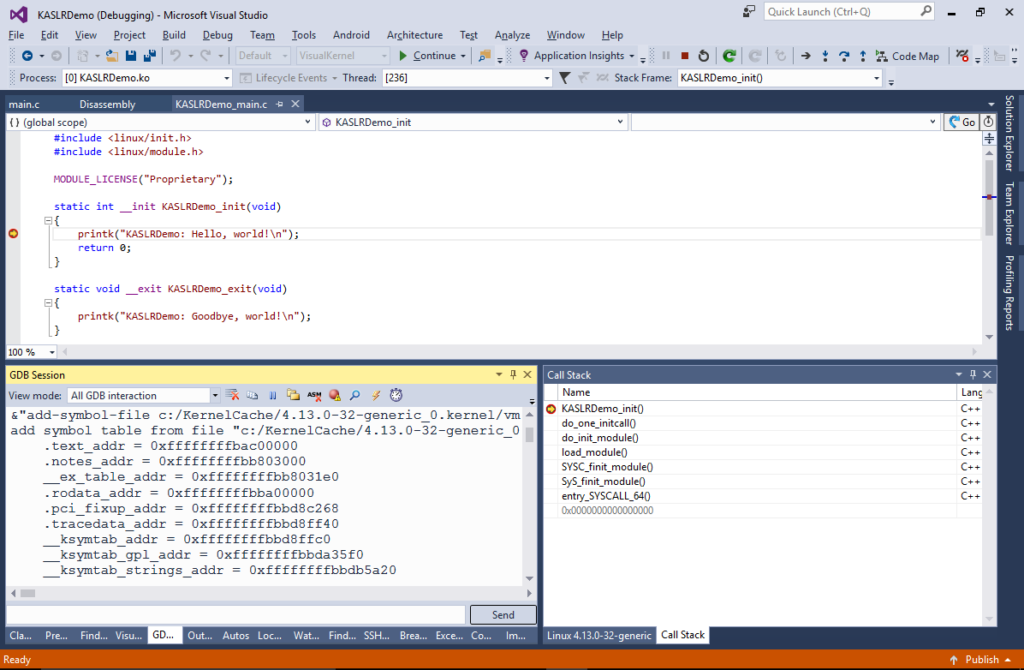The image size is (1024, 670).
Task: Stop debugging with the red square icon
Action: click(684, 55)
